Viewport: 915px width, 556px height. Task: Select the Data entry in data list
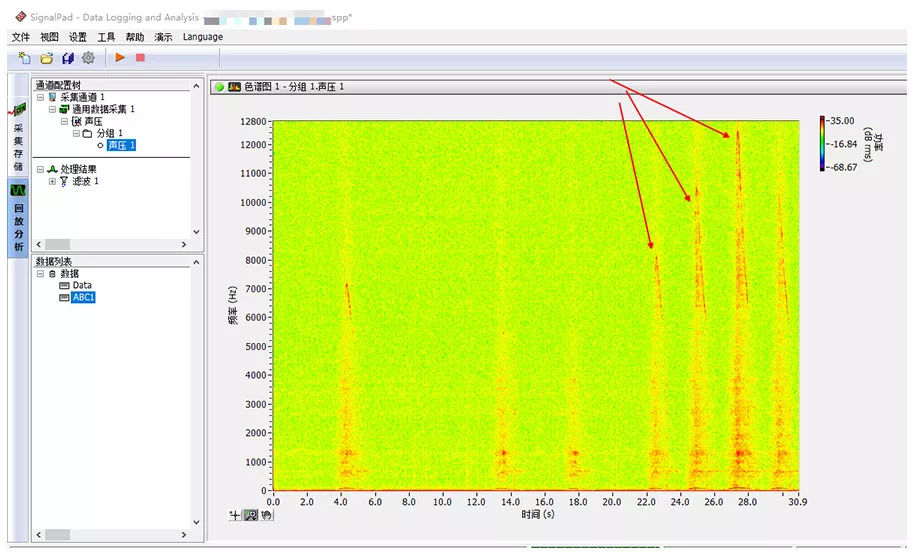(x=82, y=285)
